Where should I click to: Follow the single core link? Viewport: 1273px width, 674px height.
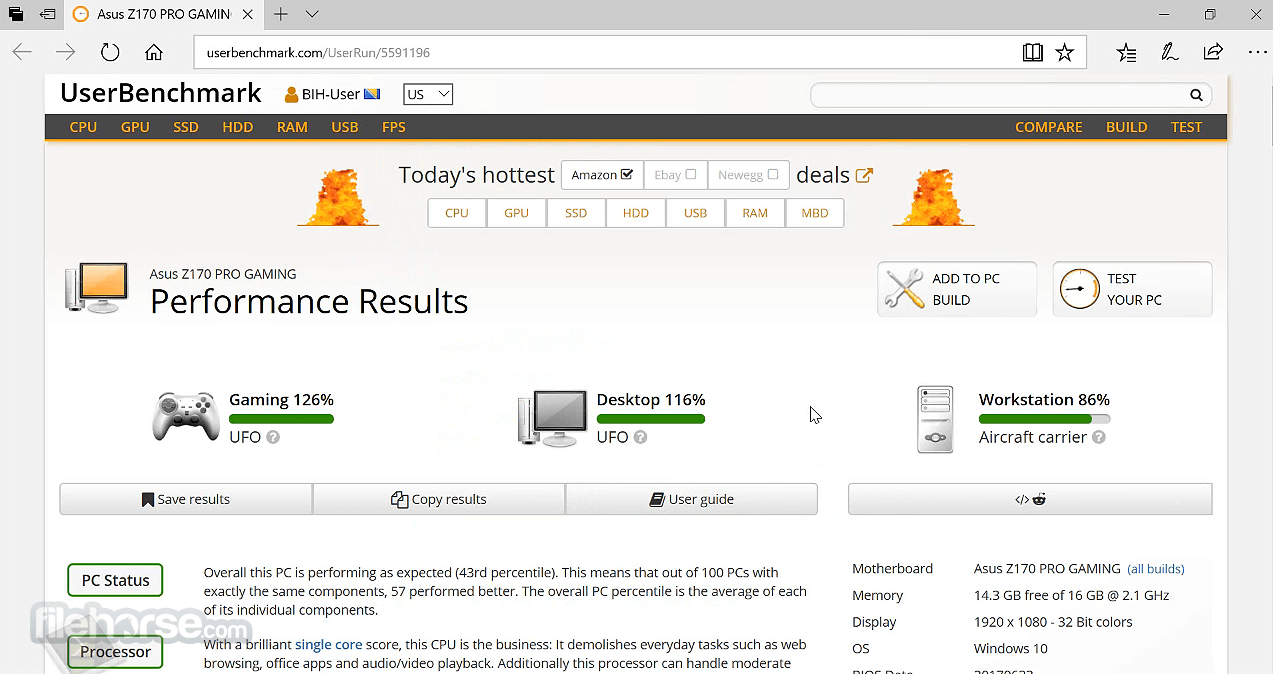328,645
